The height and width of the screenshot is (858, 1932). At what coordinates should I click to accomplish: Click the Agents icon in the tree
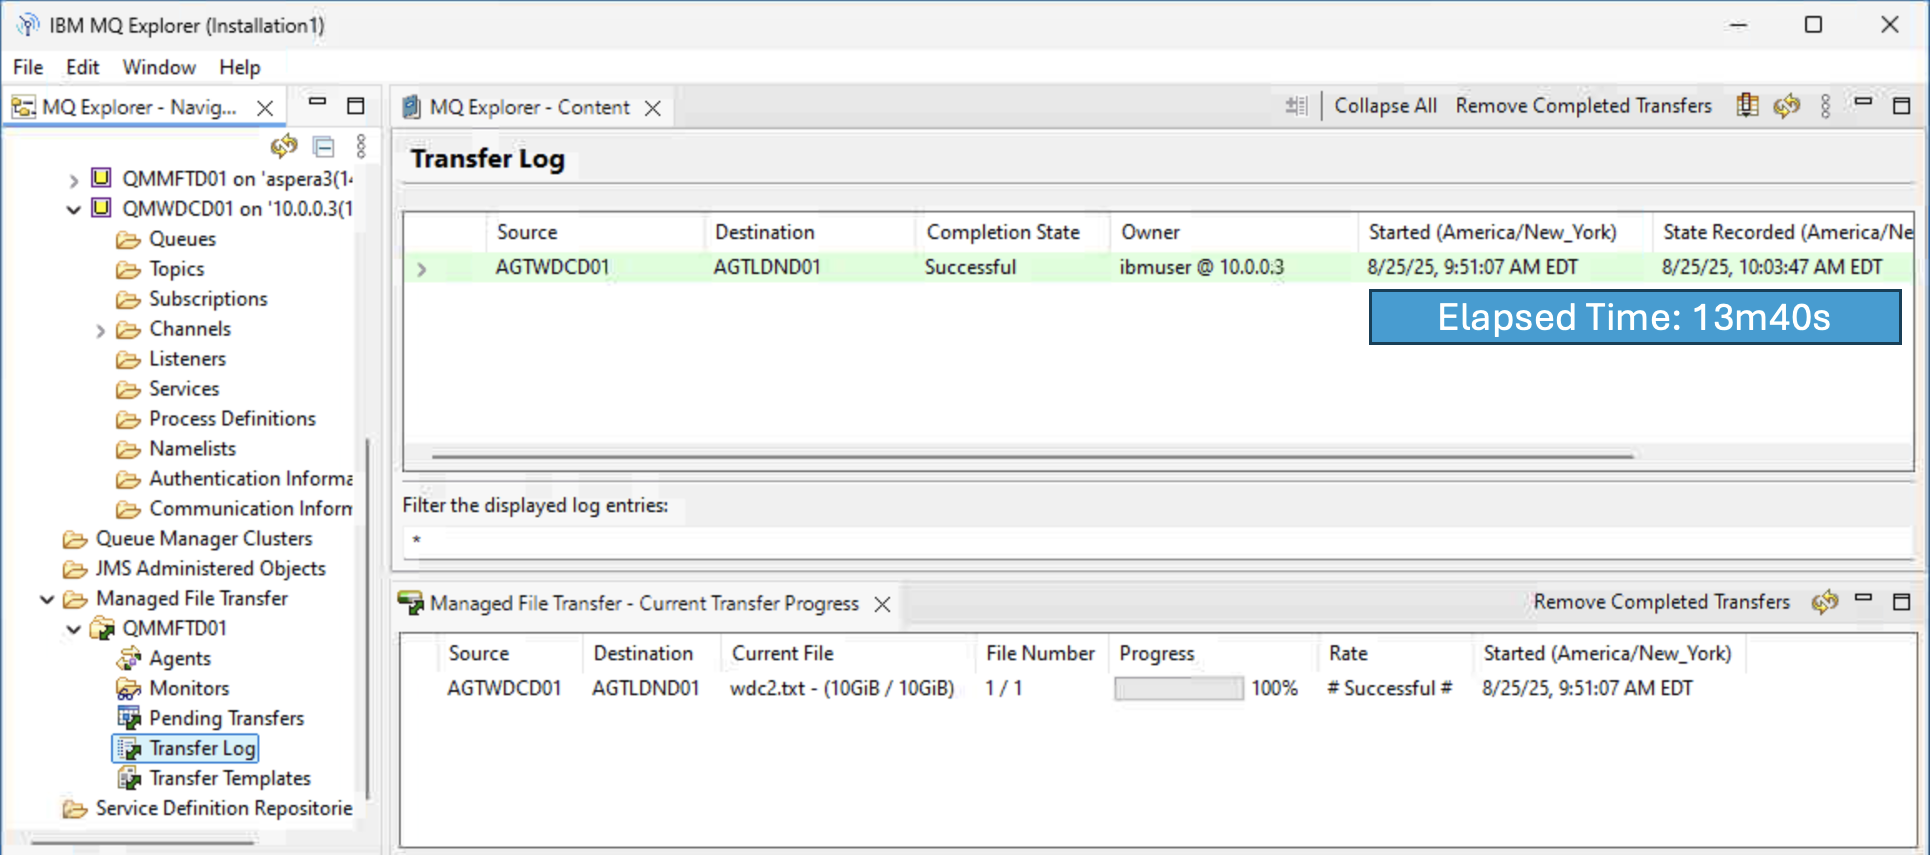tap(129, 658)
